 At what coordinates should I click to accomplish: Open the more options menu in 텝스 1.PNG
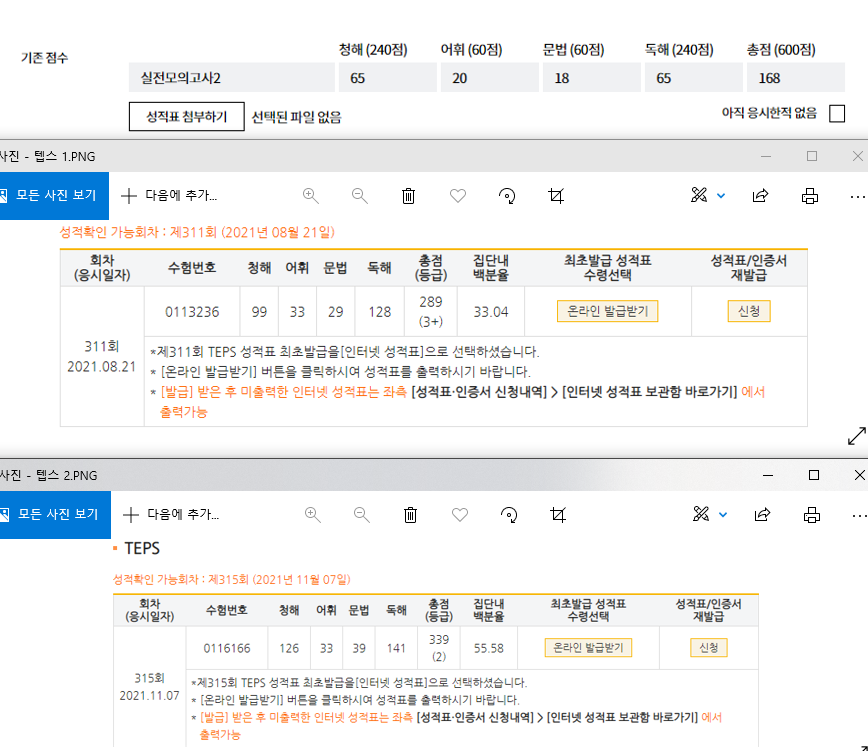pos(856,196)
